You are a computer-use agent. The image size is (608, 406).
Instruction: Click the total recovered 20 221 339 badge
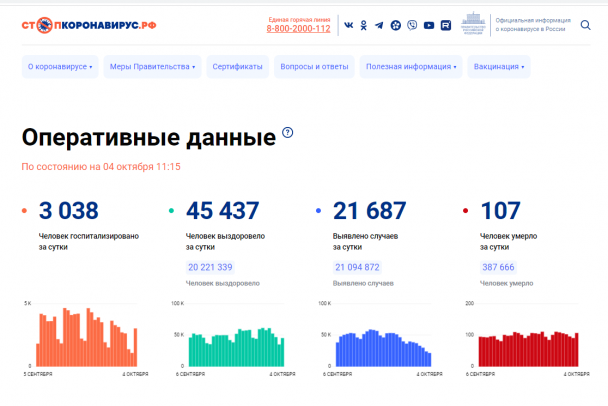point(210,267)
